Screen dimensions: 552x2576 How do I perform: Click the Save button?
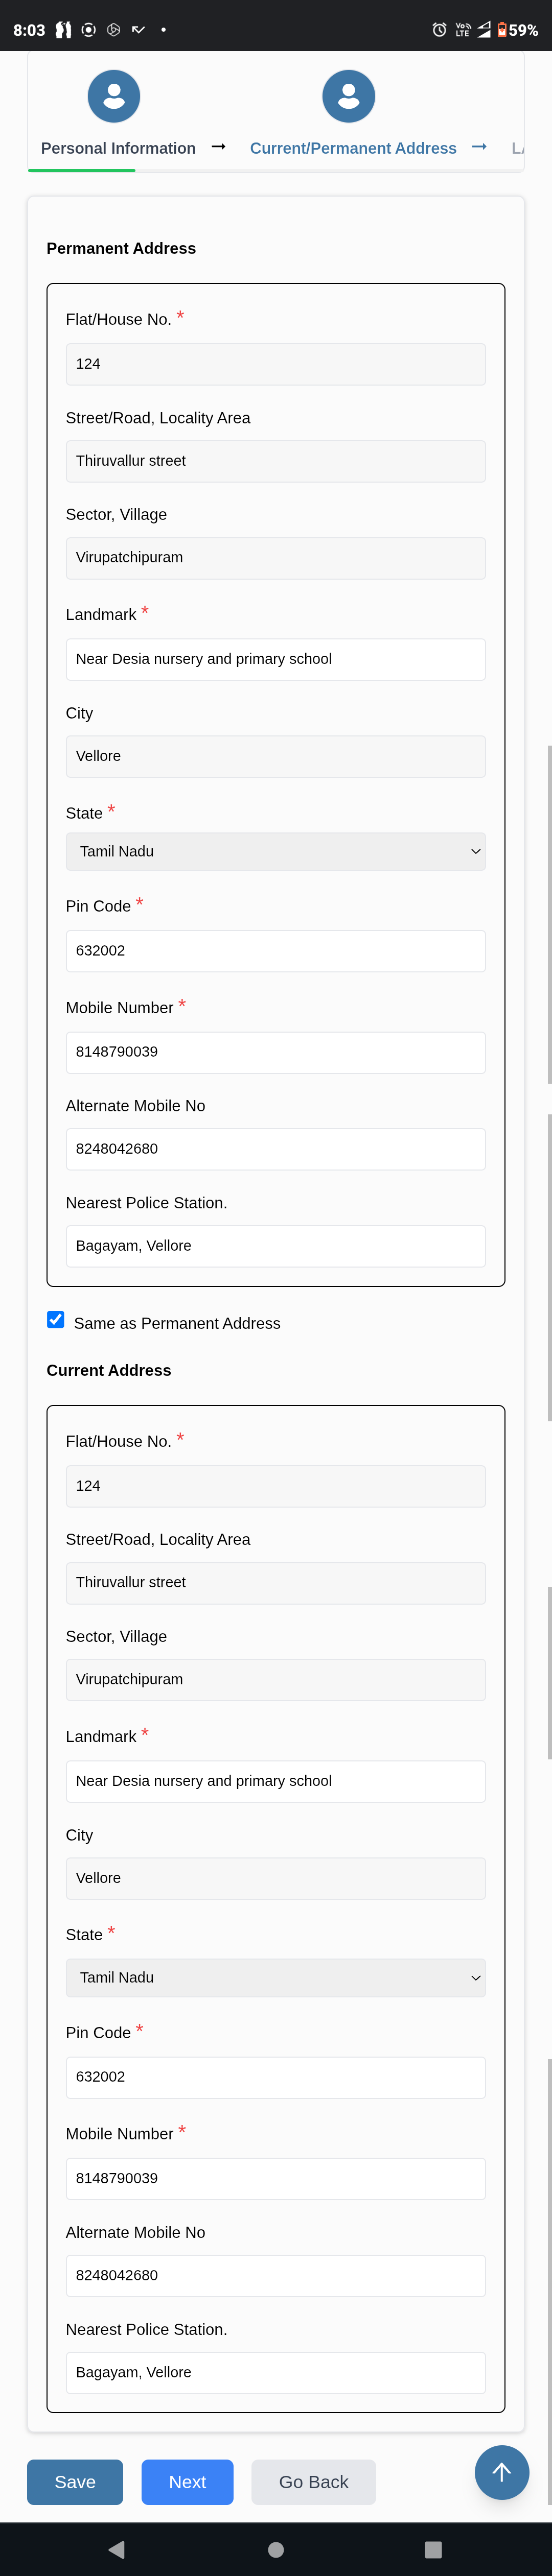[x=75, y=2481]
